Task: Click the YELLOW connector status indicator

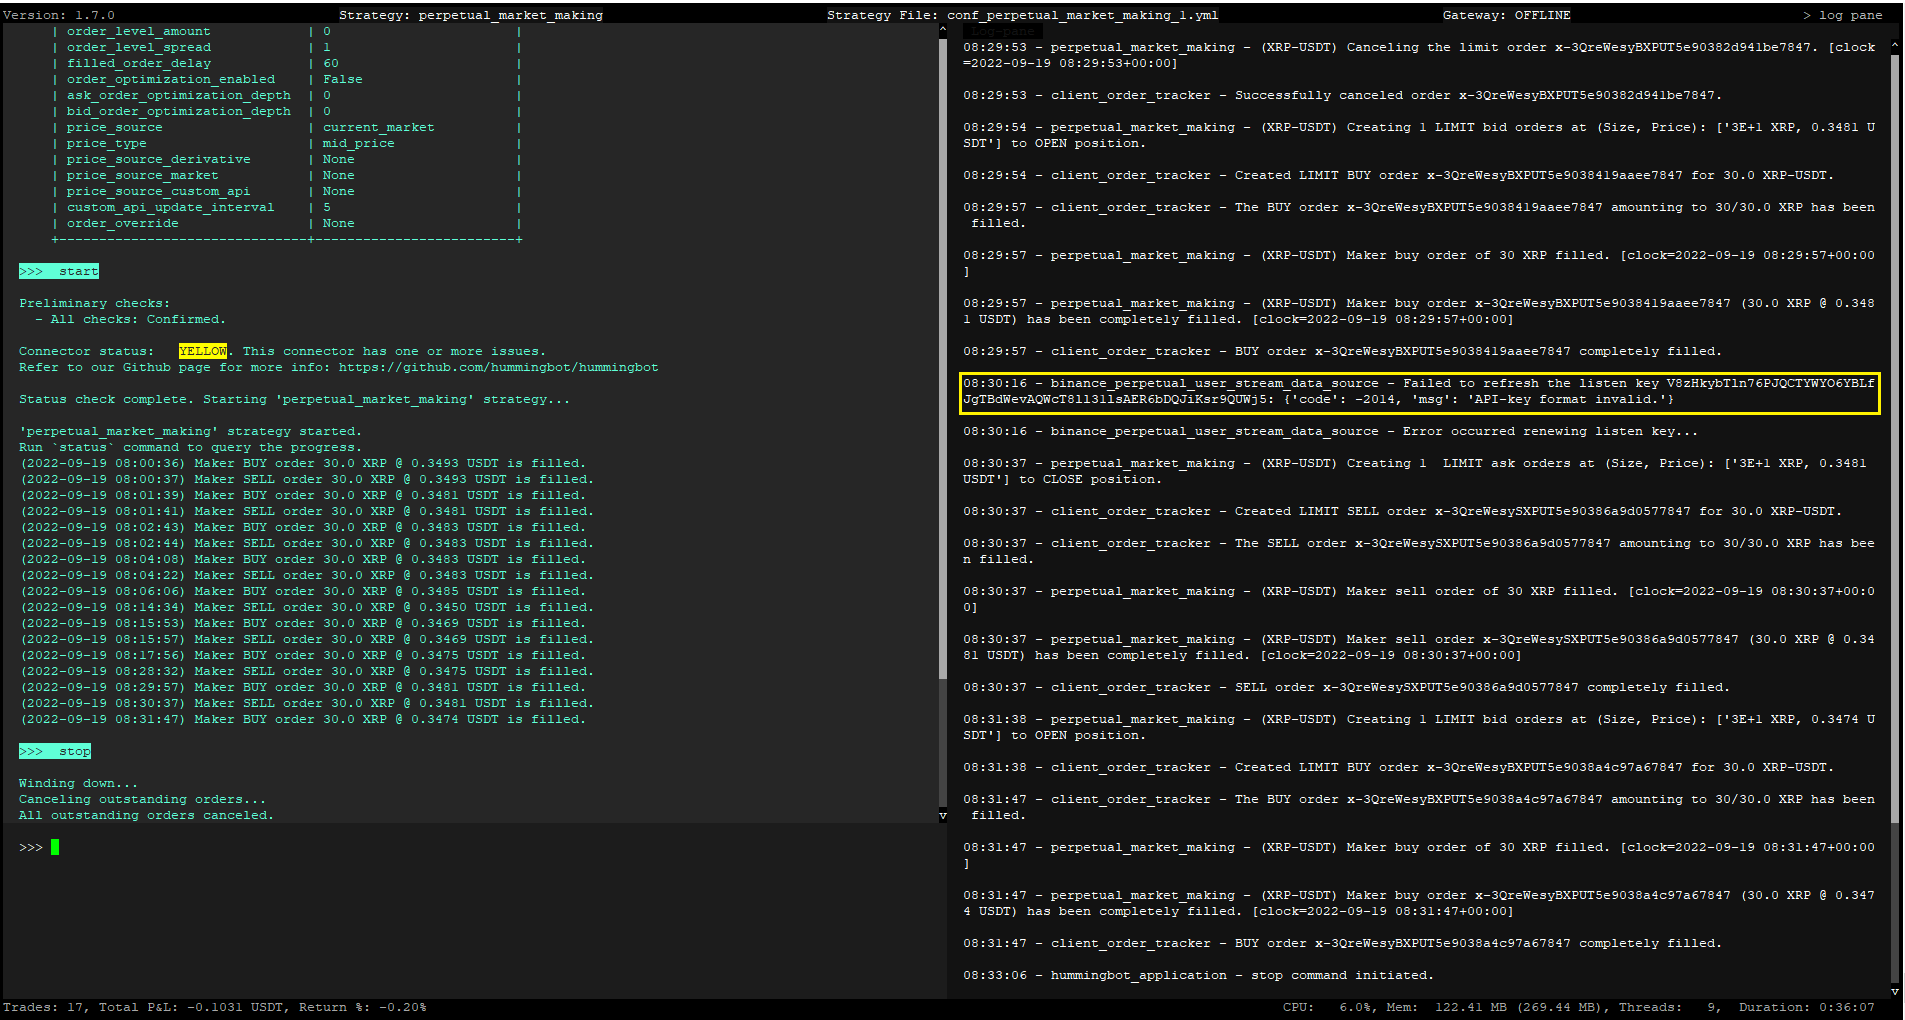Action: [203, 351]
